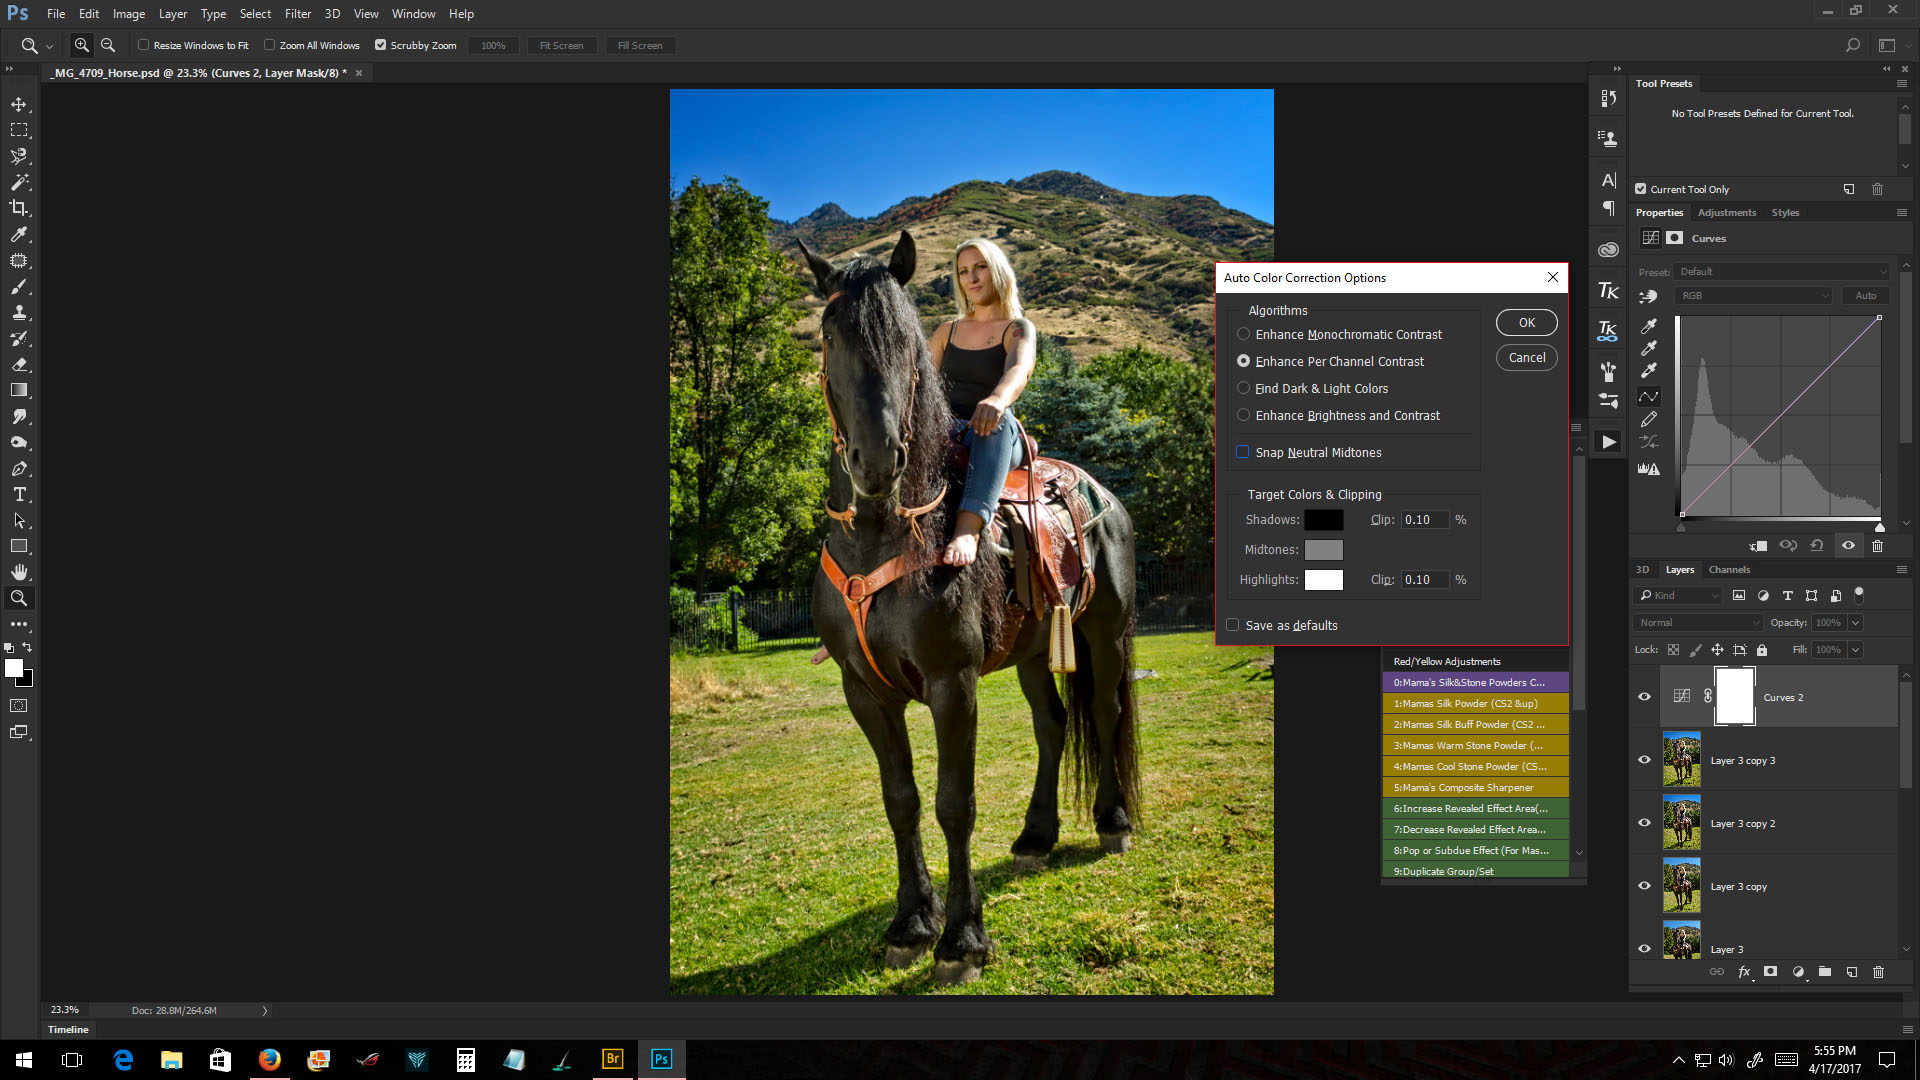Switch to the Adjustments tab
The image size is (1920, 1080).
click(1726, 212)
